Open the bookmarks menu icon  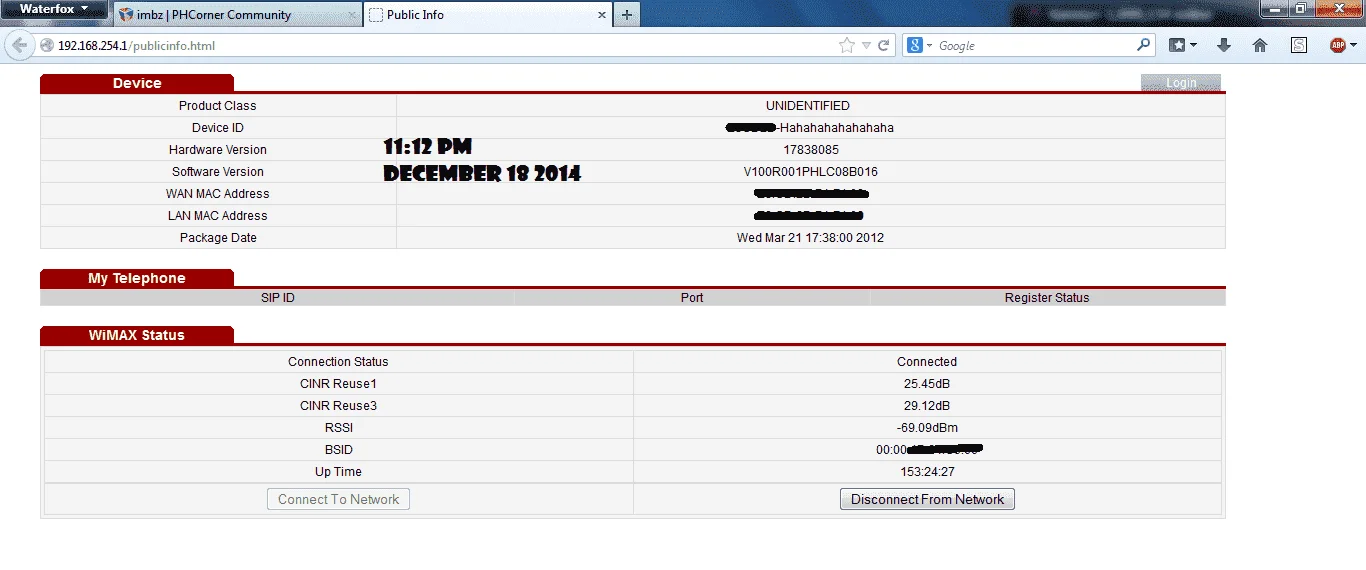point(1183,45)
